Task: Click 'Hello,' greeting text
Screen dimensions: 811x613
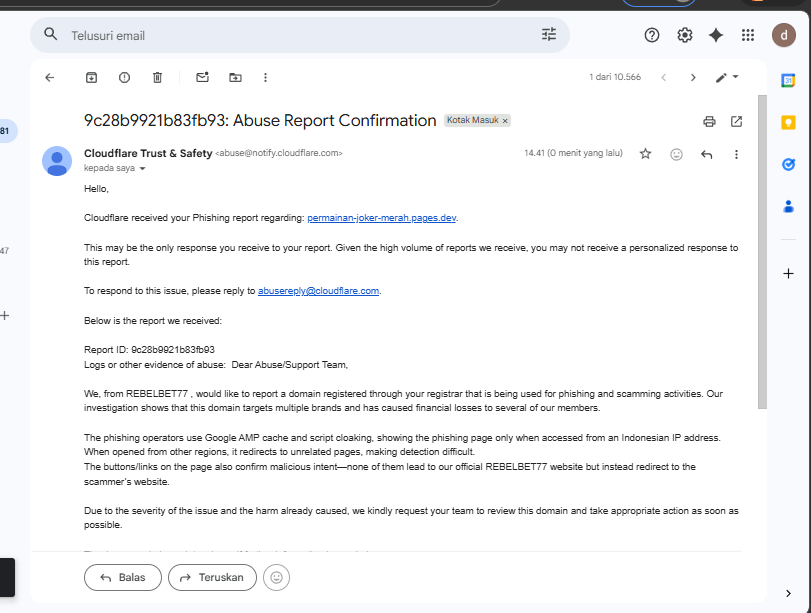Action: [x=96, y=189]
